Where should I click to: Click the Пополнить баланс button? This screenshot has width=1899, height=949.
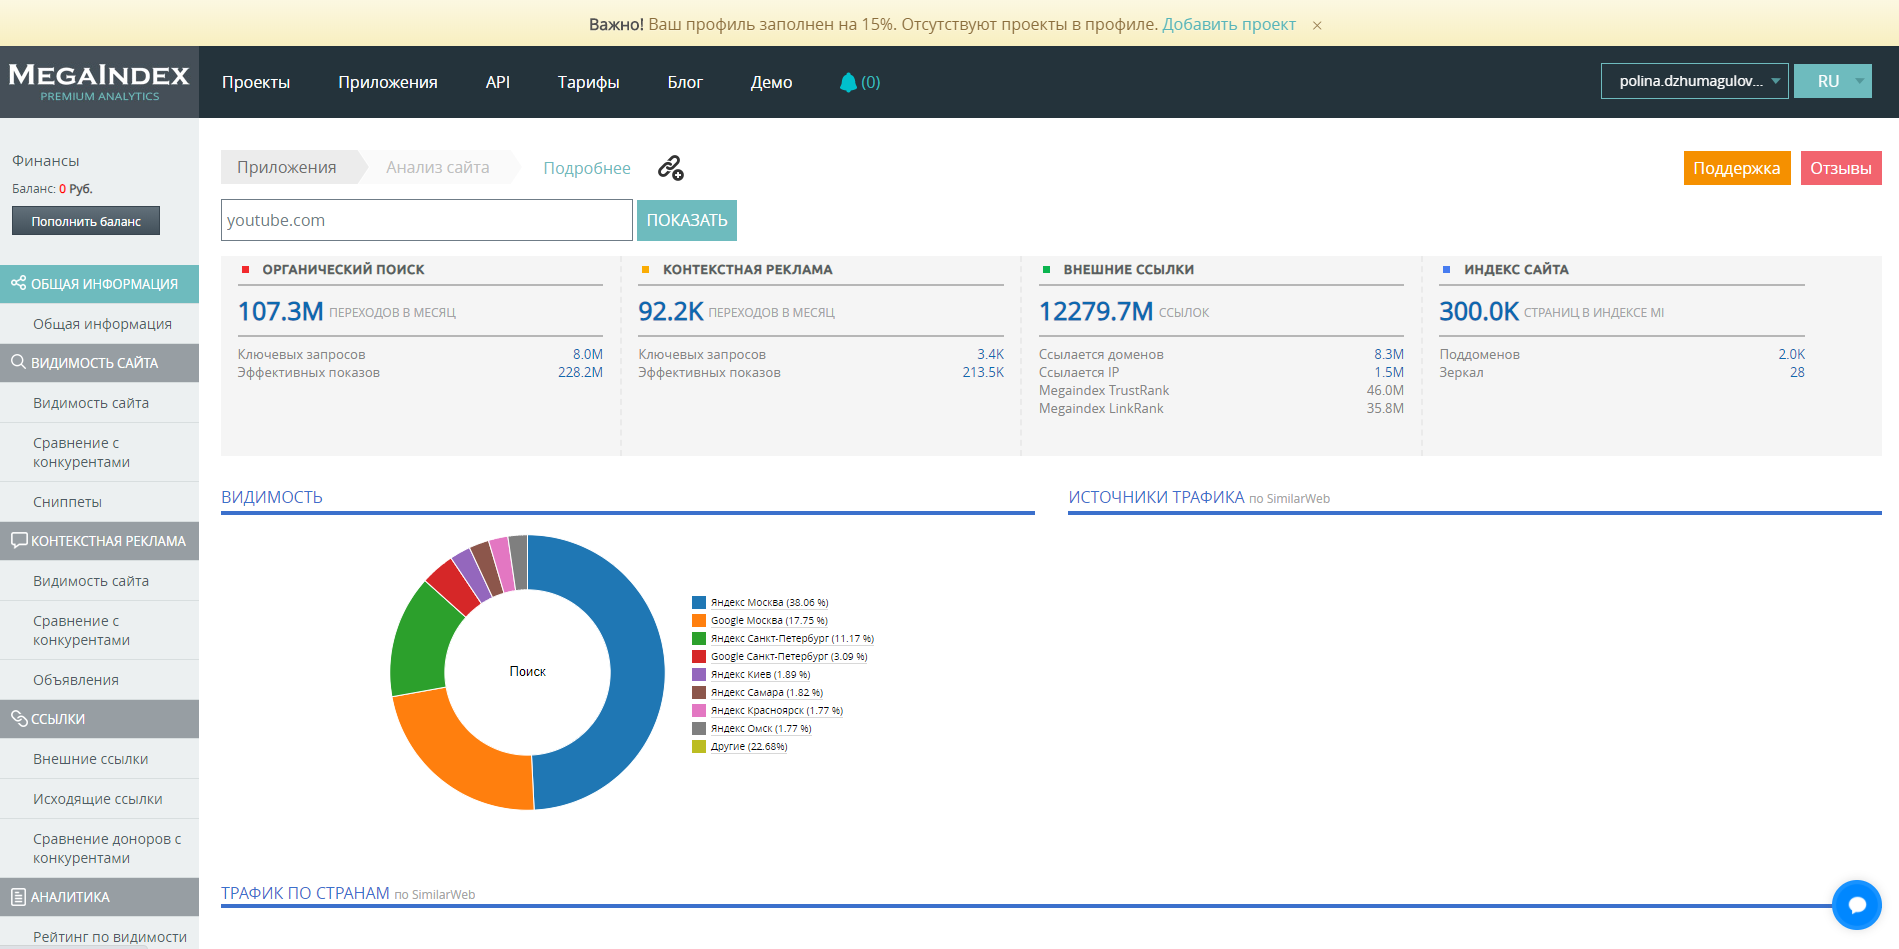(x=86, y=221)
